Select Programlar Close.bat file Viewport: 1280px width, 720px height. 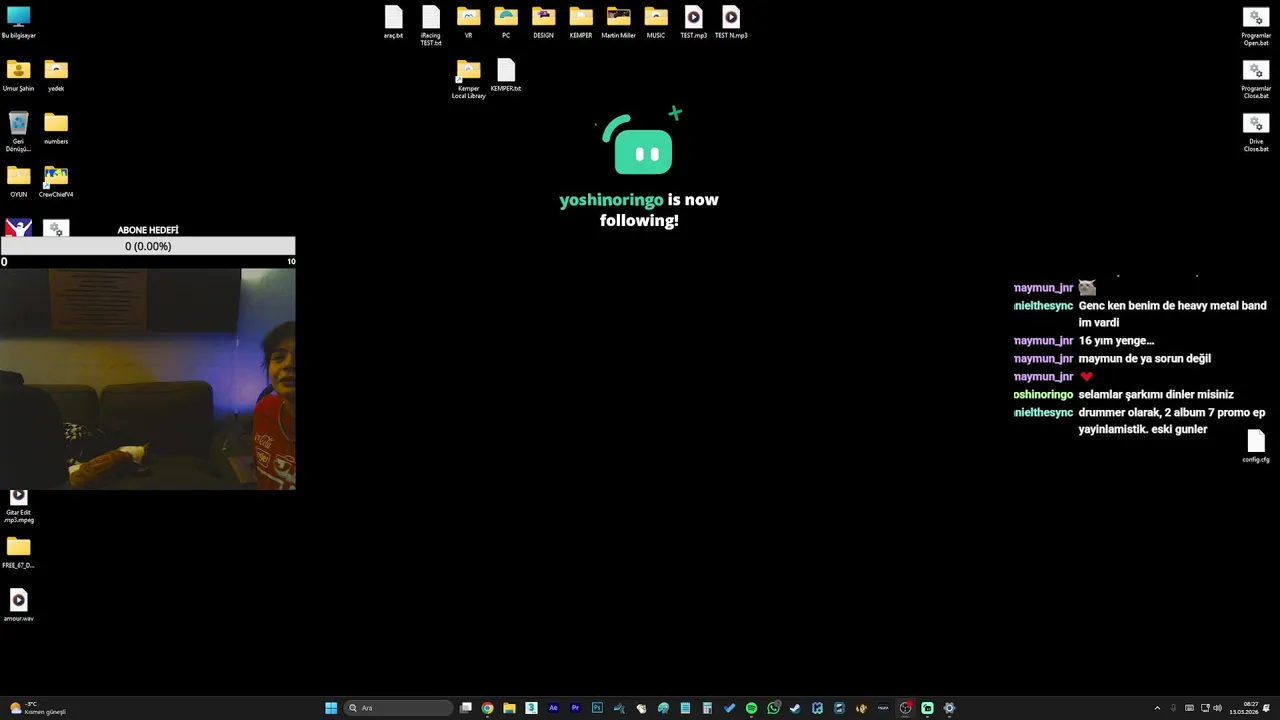coord(1256,78)
